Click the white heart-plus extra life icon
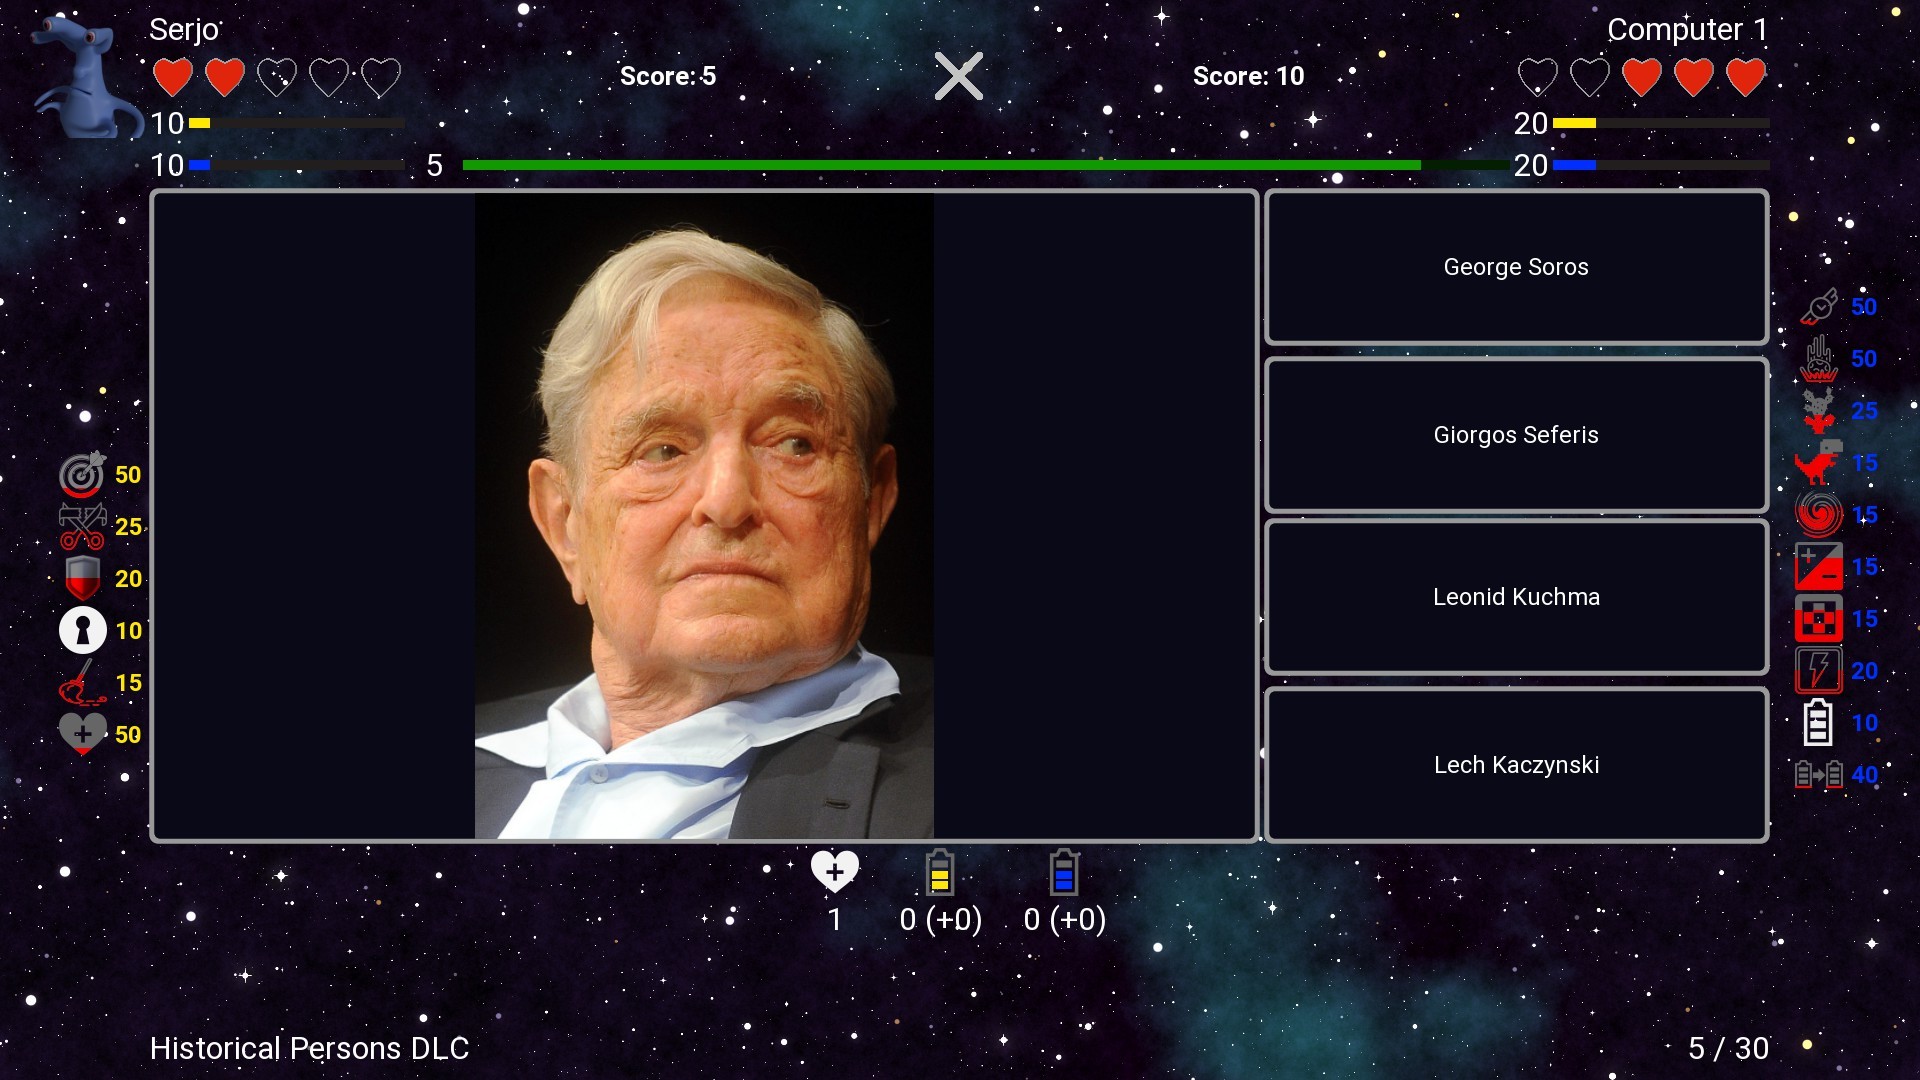Image resolution: width=1920 pixels, height=1080 pixels. [x=835, y=871]
